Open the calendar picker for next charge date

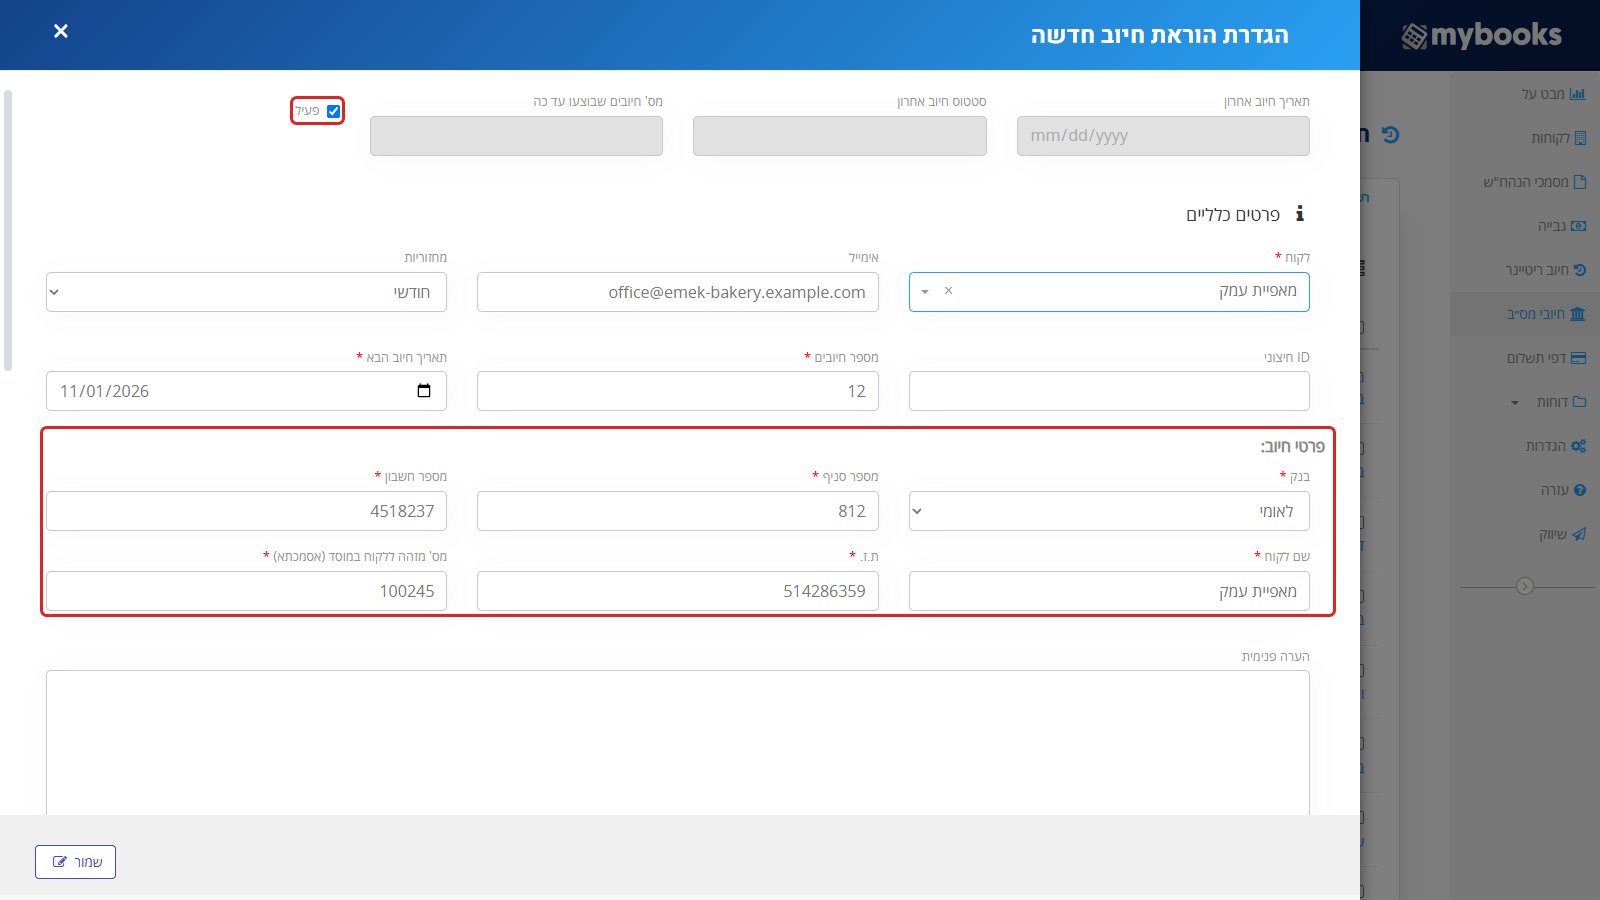click(x=424, y=391)
